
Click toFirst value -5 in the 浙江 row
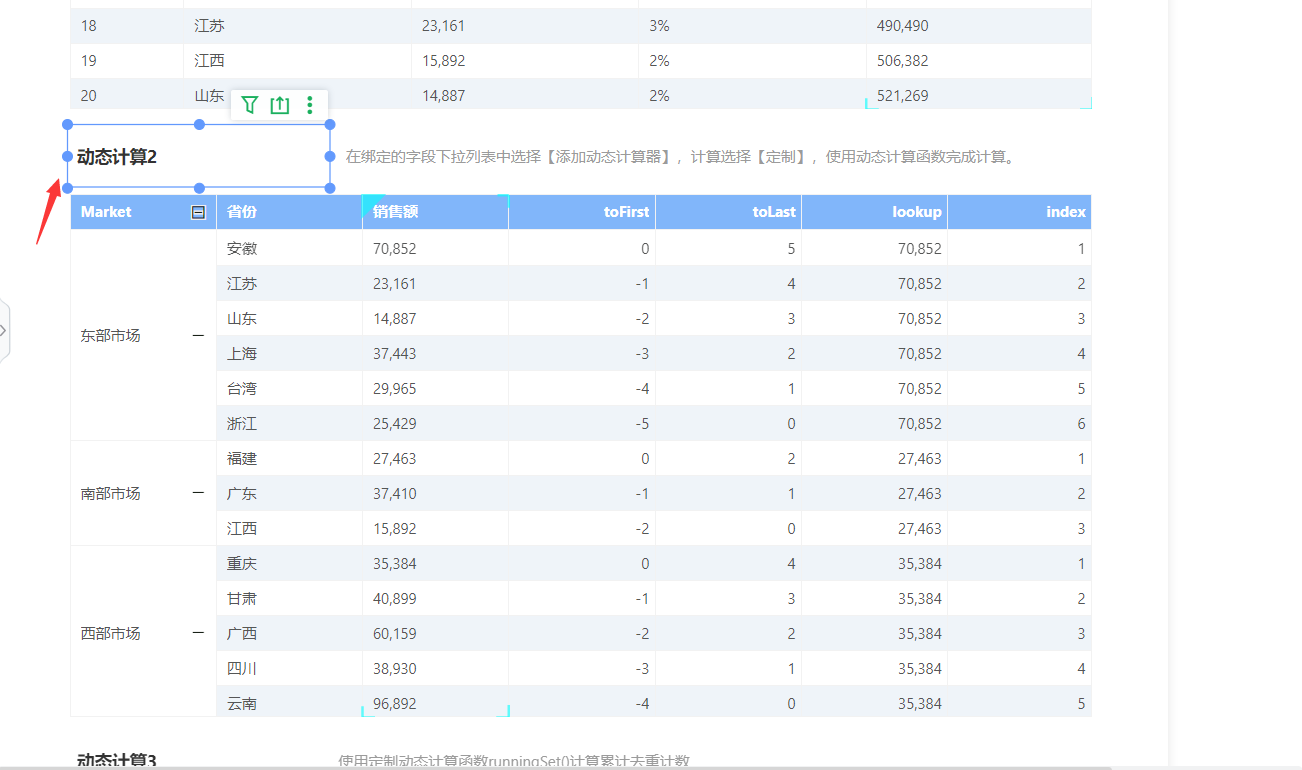[x=642, y=423]
